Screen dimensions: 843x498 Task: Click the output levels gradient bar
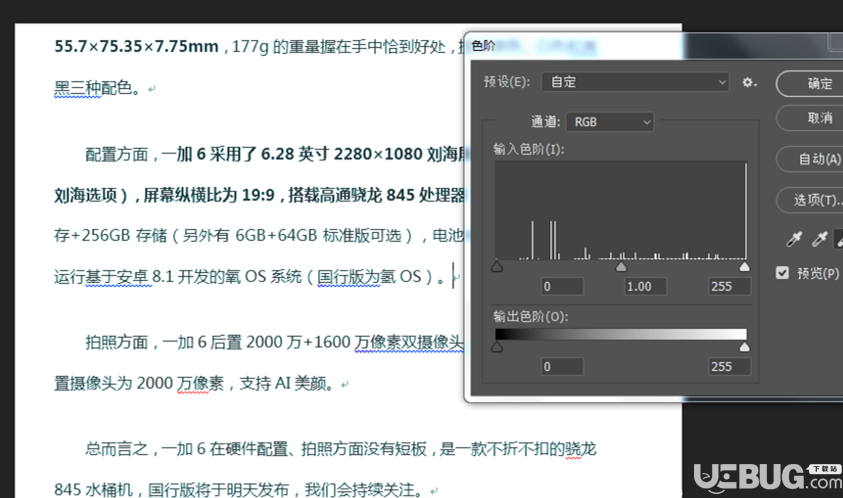coord(620,335)
